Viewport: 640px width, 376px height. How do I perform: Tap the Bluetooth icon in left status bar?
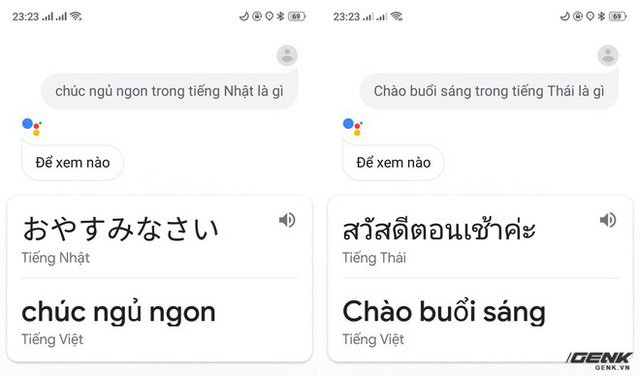pos(280,16)
